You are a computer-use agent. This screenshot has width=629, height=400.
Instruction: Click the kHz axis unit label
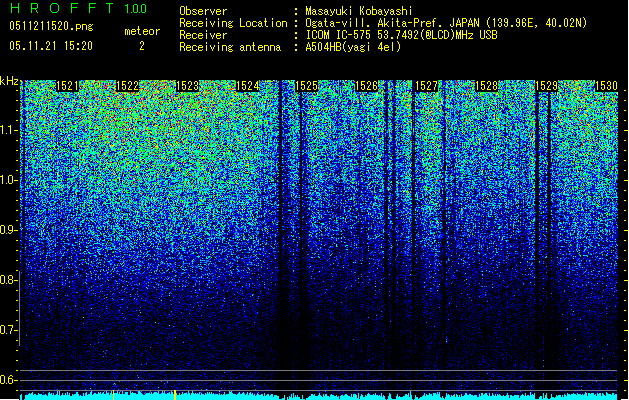(9, 81)
